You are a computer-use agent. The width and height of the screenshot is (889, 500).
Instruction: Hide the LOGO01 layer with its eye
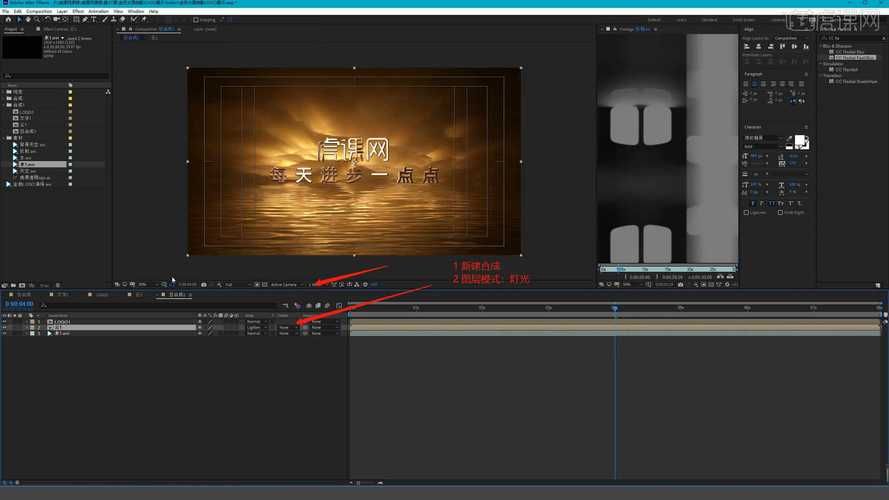coord(5,321)
